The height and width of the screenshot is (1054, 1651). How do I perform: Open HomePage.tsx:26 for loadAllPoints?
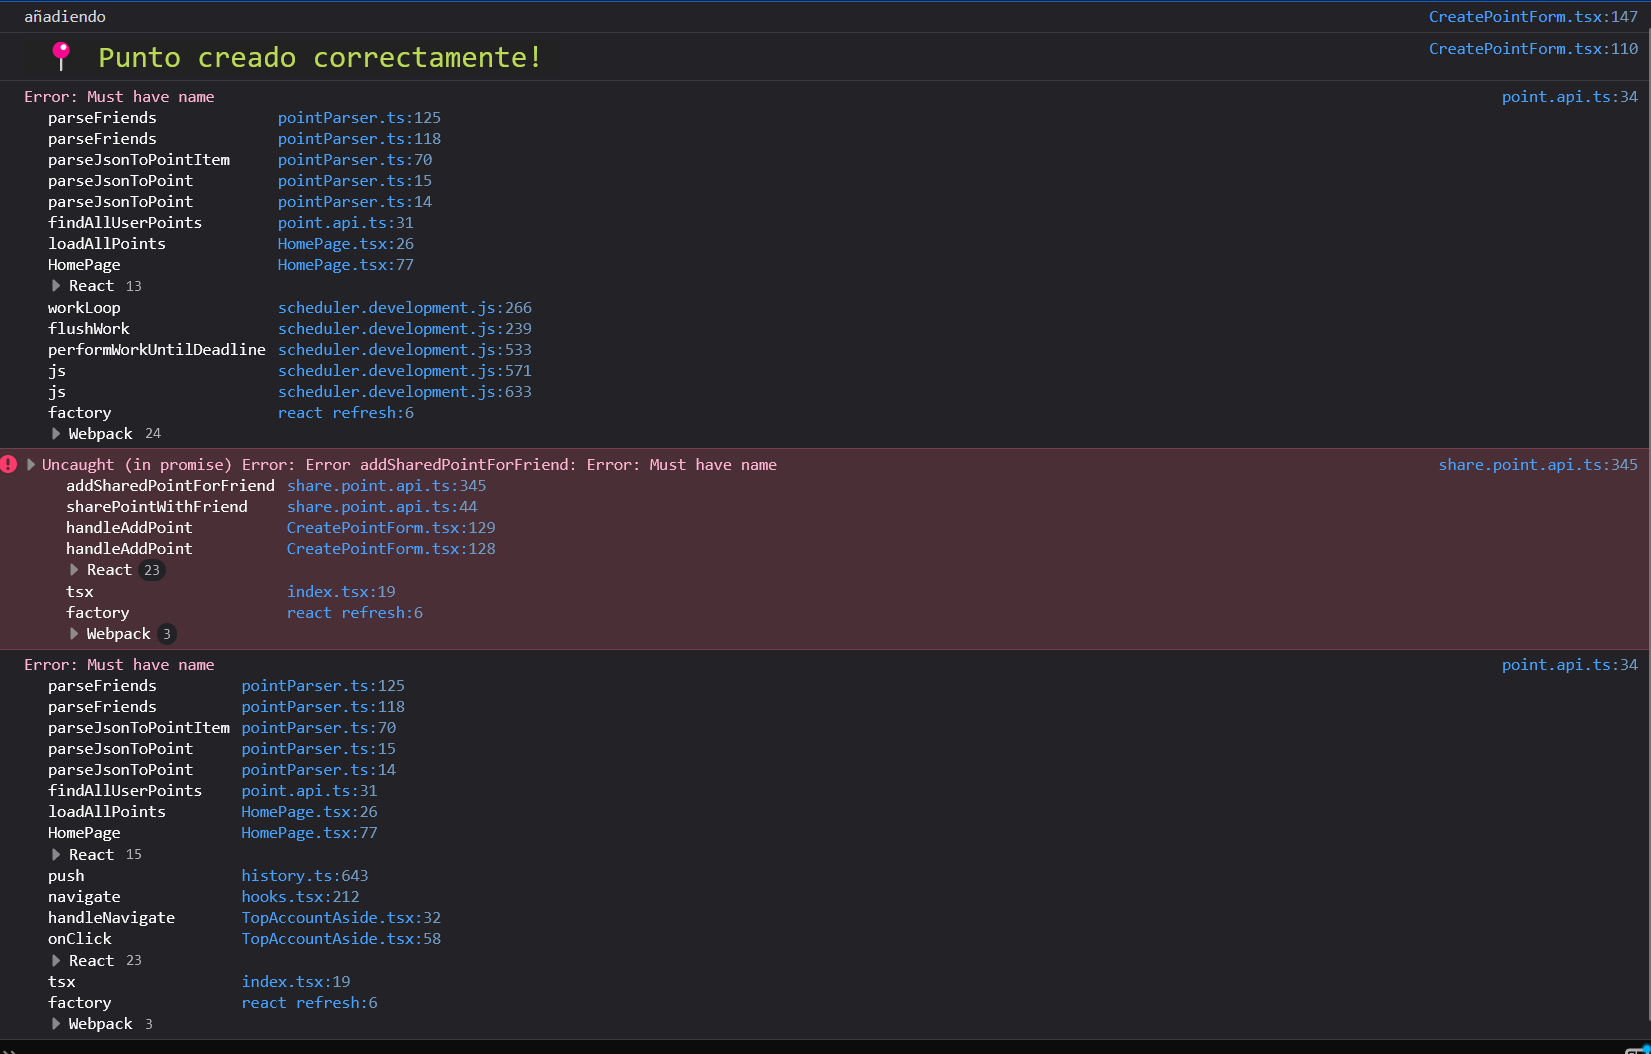click(x=345, y=243)
